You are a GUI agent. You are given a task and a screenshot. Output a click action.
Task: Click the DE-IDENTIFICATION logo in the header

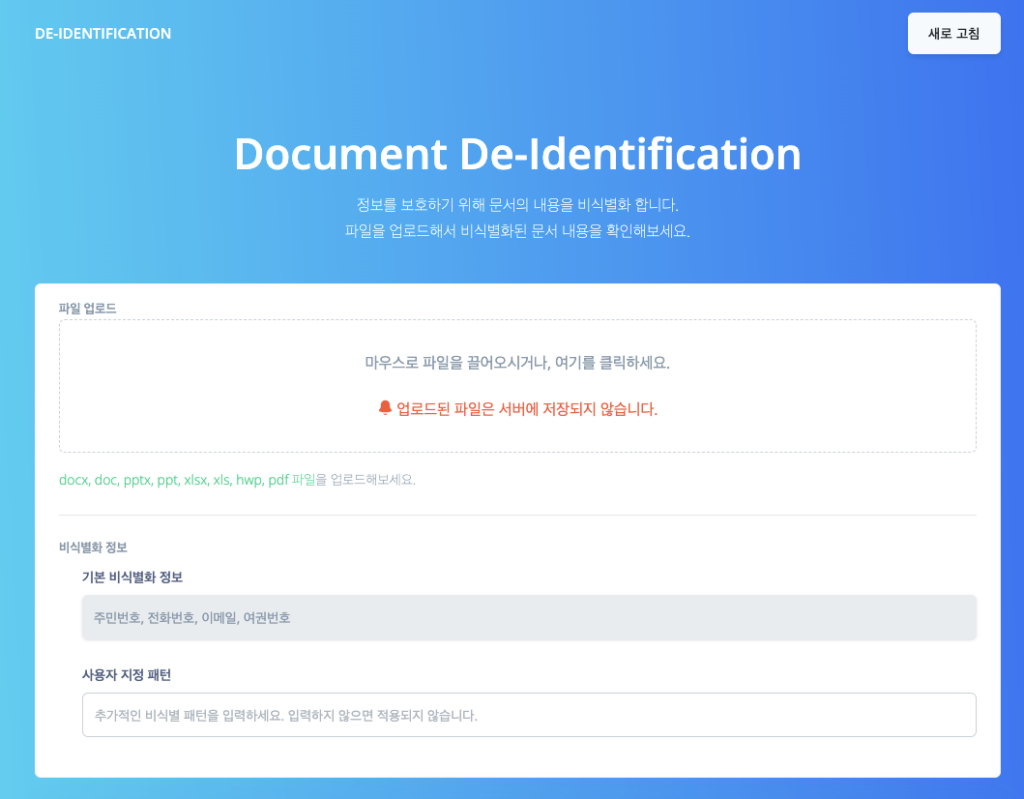pos(103,33)
